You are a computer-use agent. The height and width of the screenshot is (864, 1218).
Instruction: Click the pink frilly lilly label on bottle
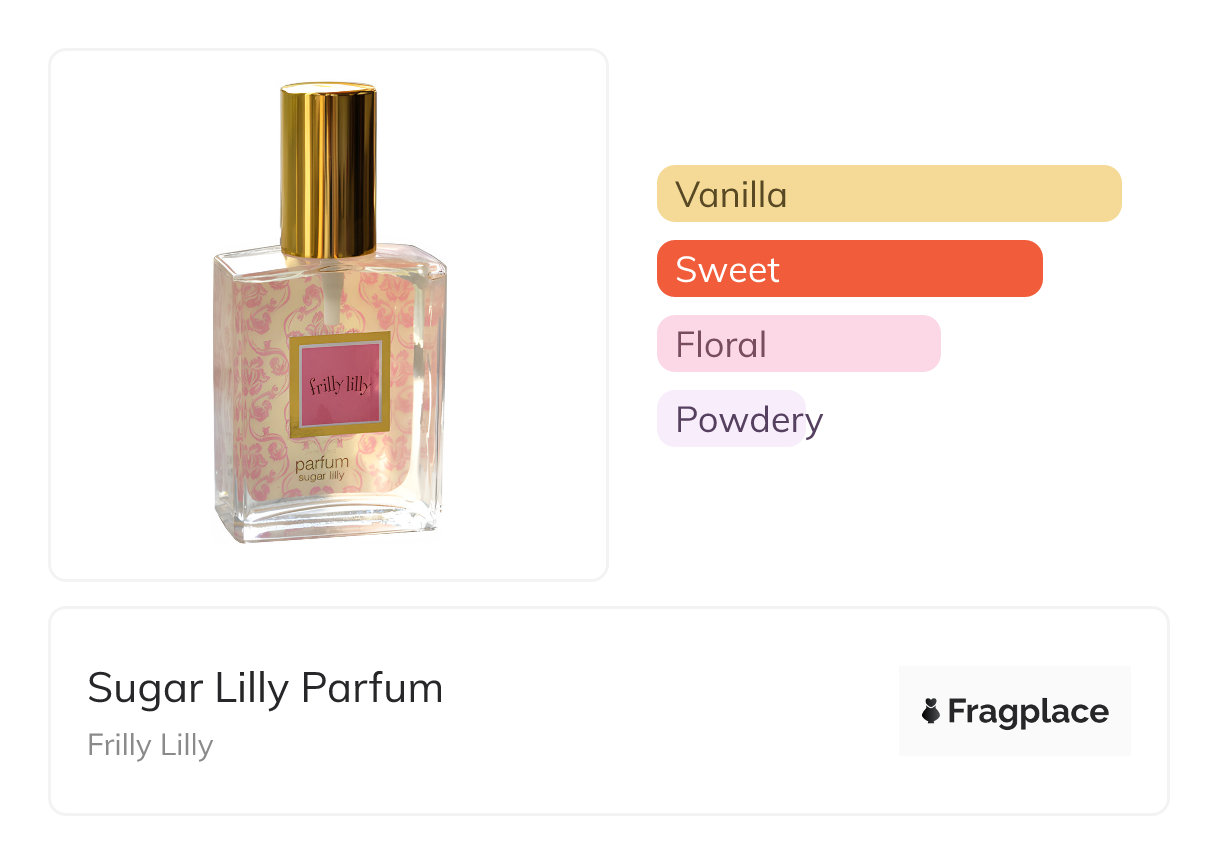[339, 386]
